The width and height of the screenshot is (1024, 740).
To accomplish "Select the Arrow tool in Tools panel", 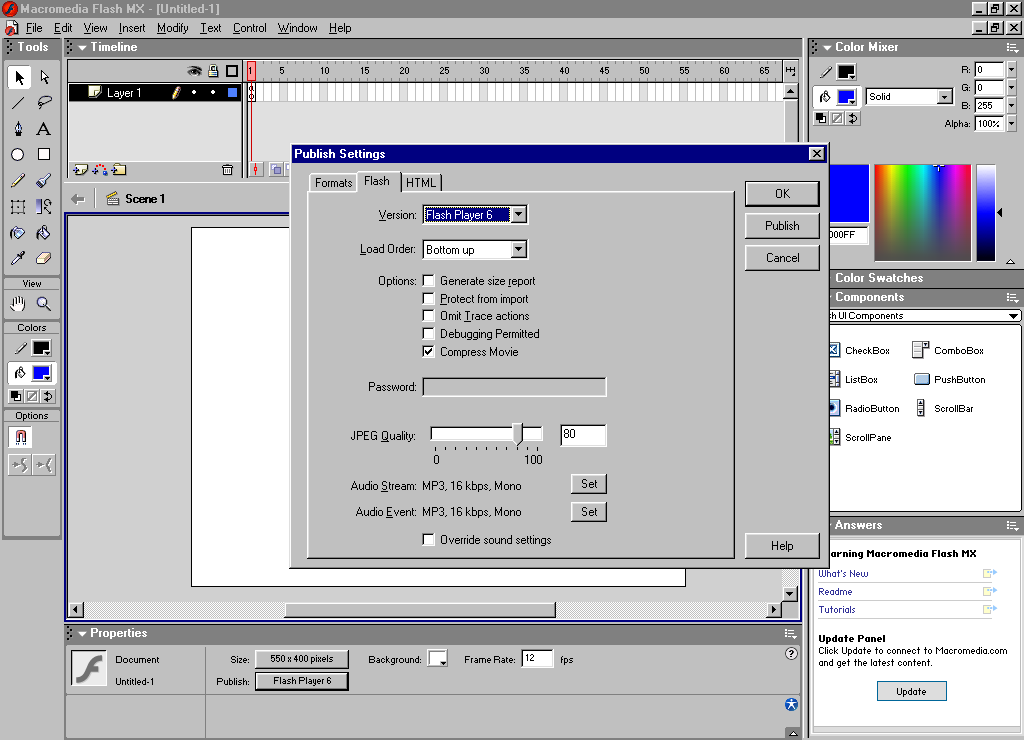I will [x=19, y=77].
